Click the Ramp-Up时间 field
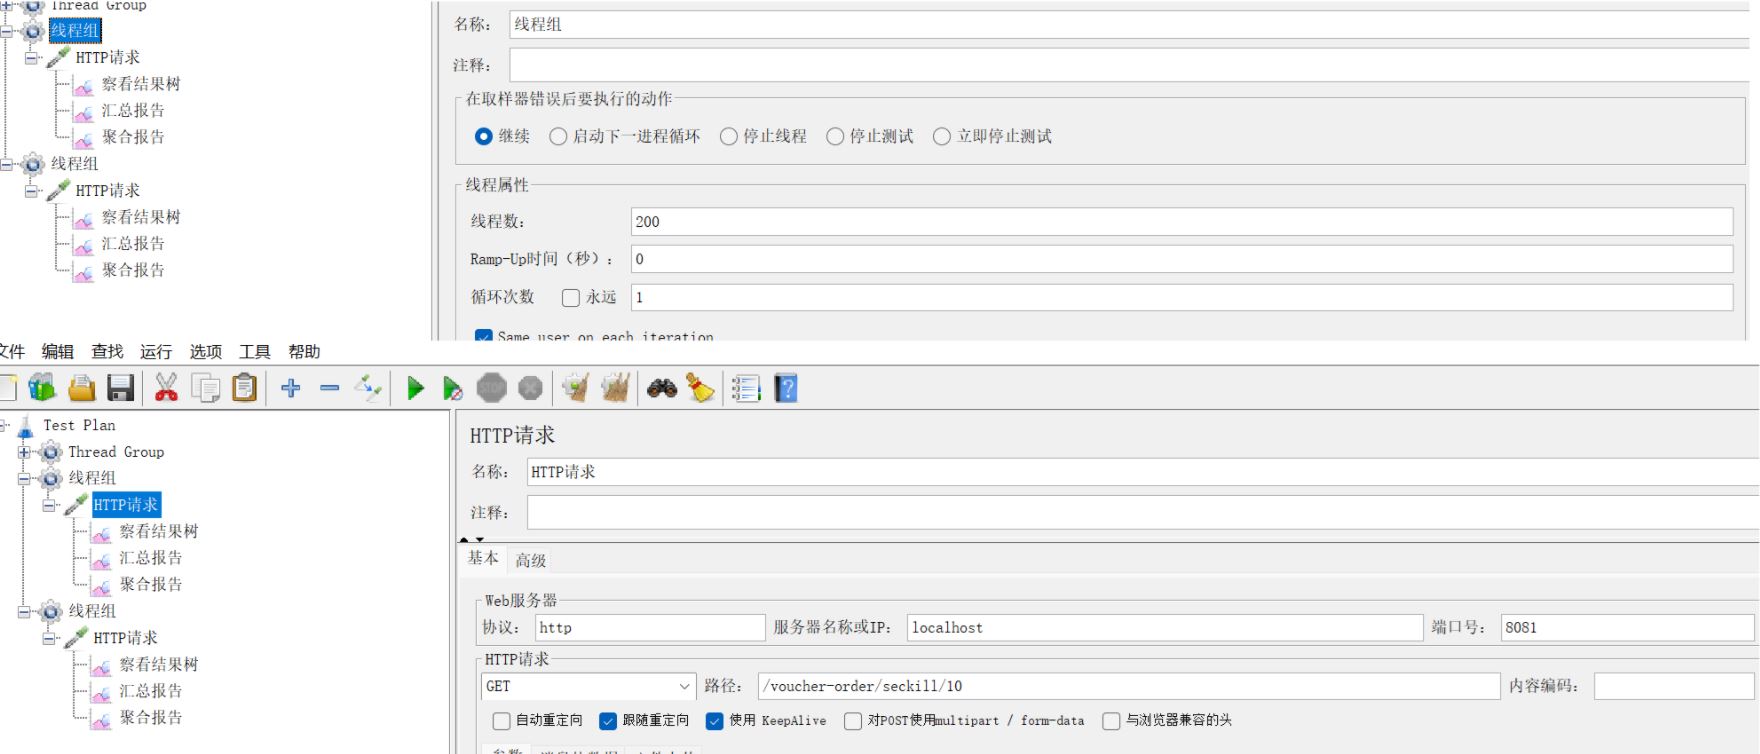 [1182, 259]
